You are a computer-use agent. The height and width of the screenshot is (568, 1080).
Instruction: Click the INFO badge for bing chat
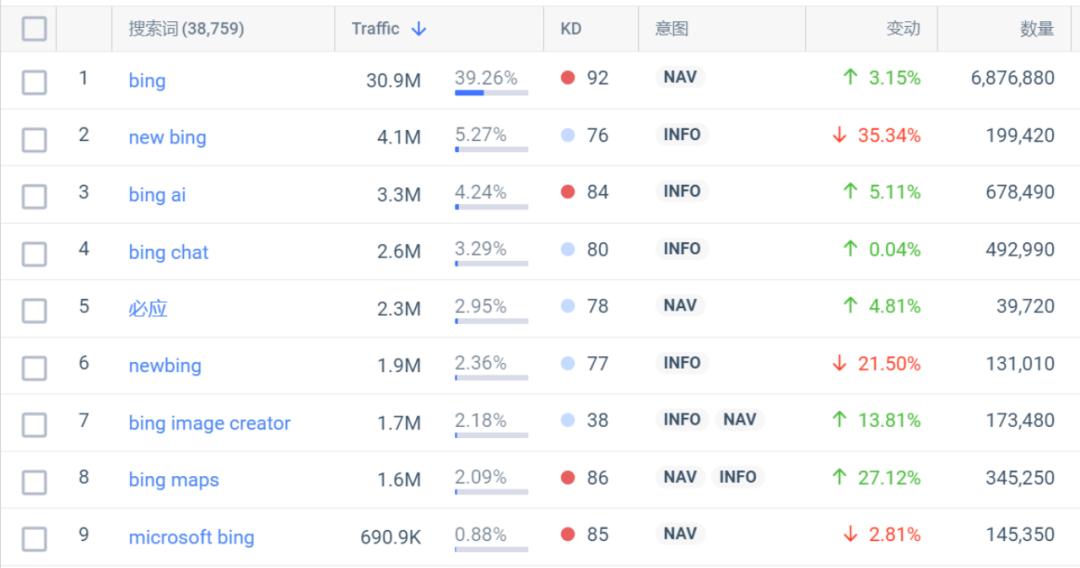point(682,248)
